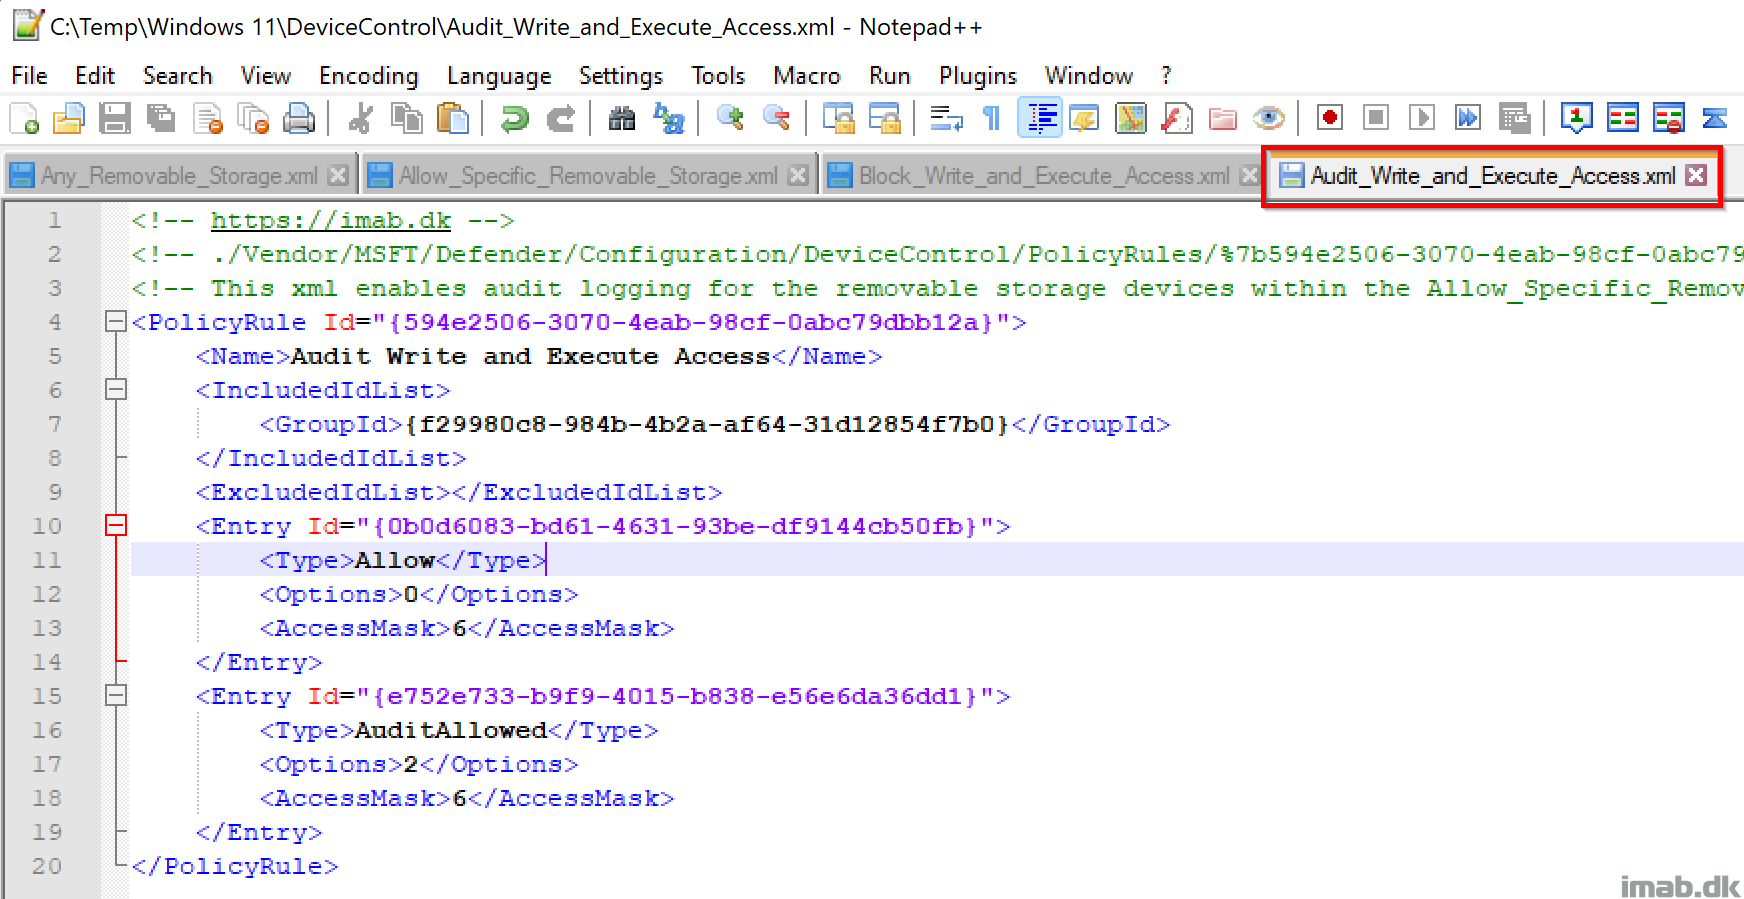This screenshot has height=899, width=1744.
Task: Toggle synchronized vertical scrolling
Action: point(838,118)
